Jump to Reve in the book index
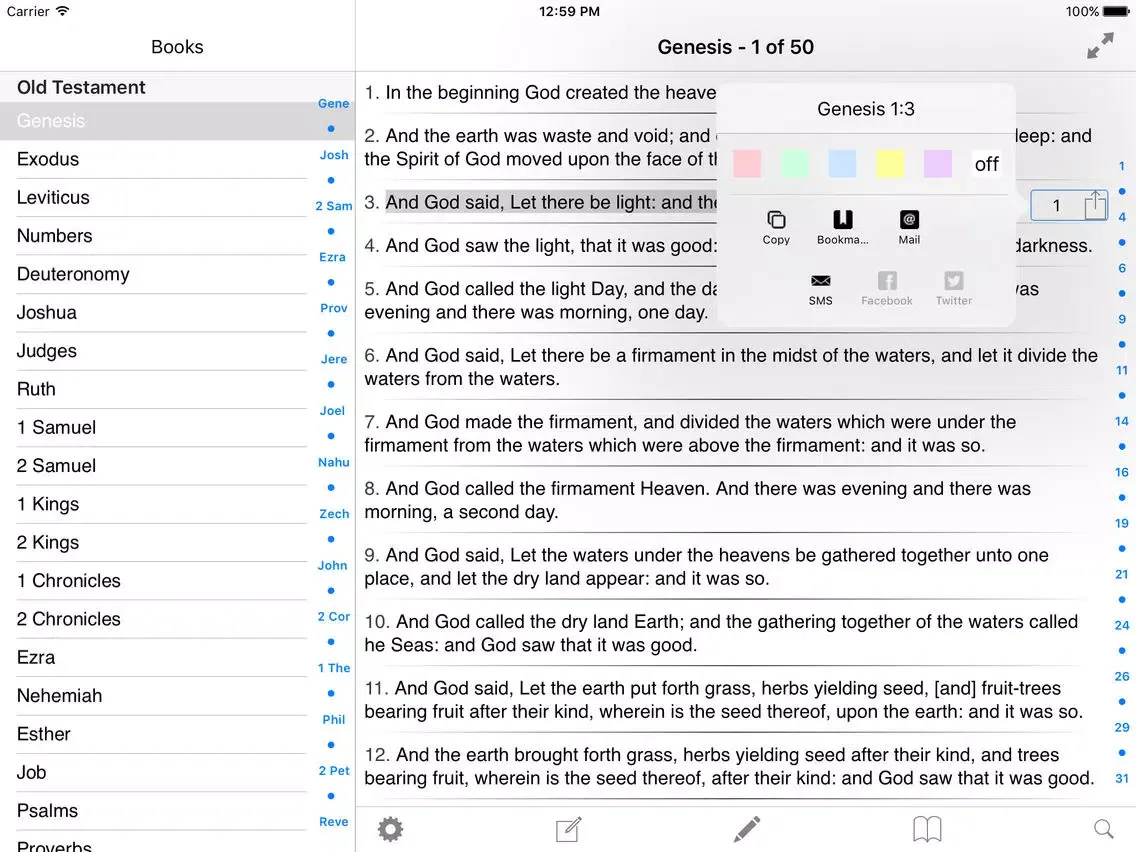The image size is (1136, 852). click(333, 822)
